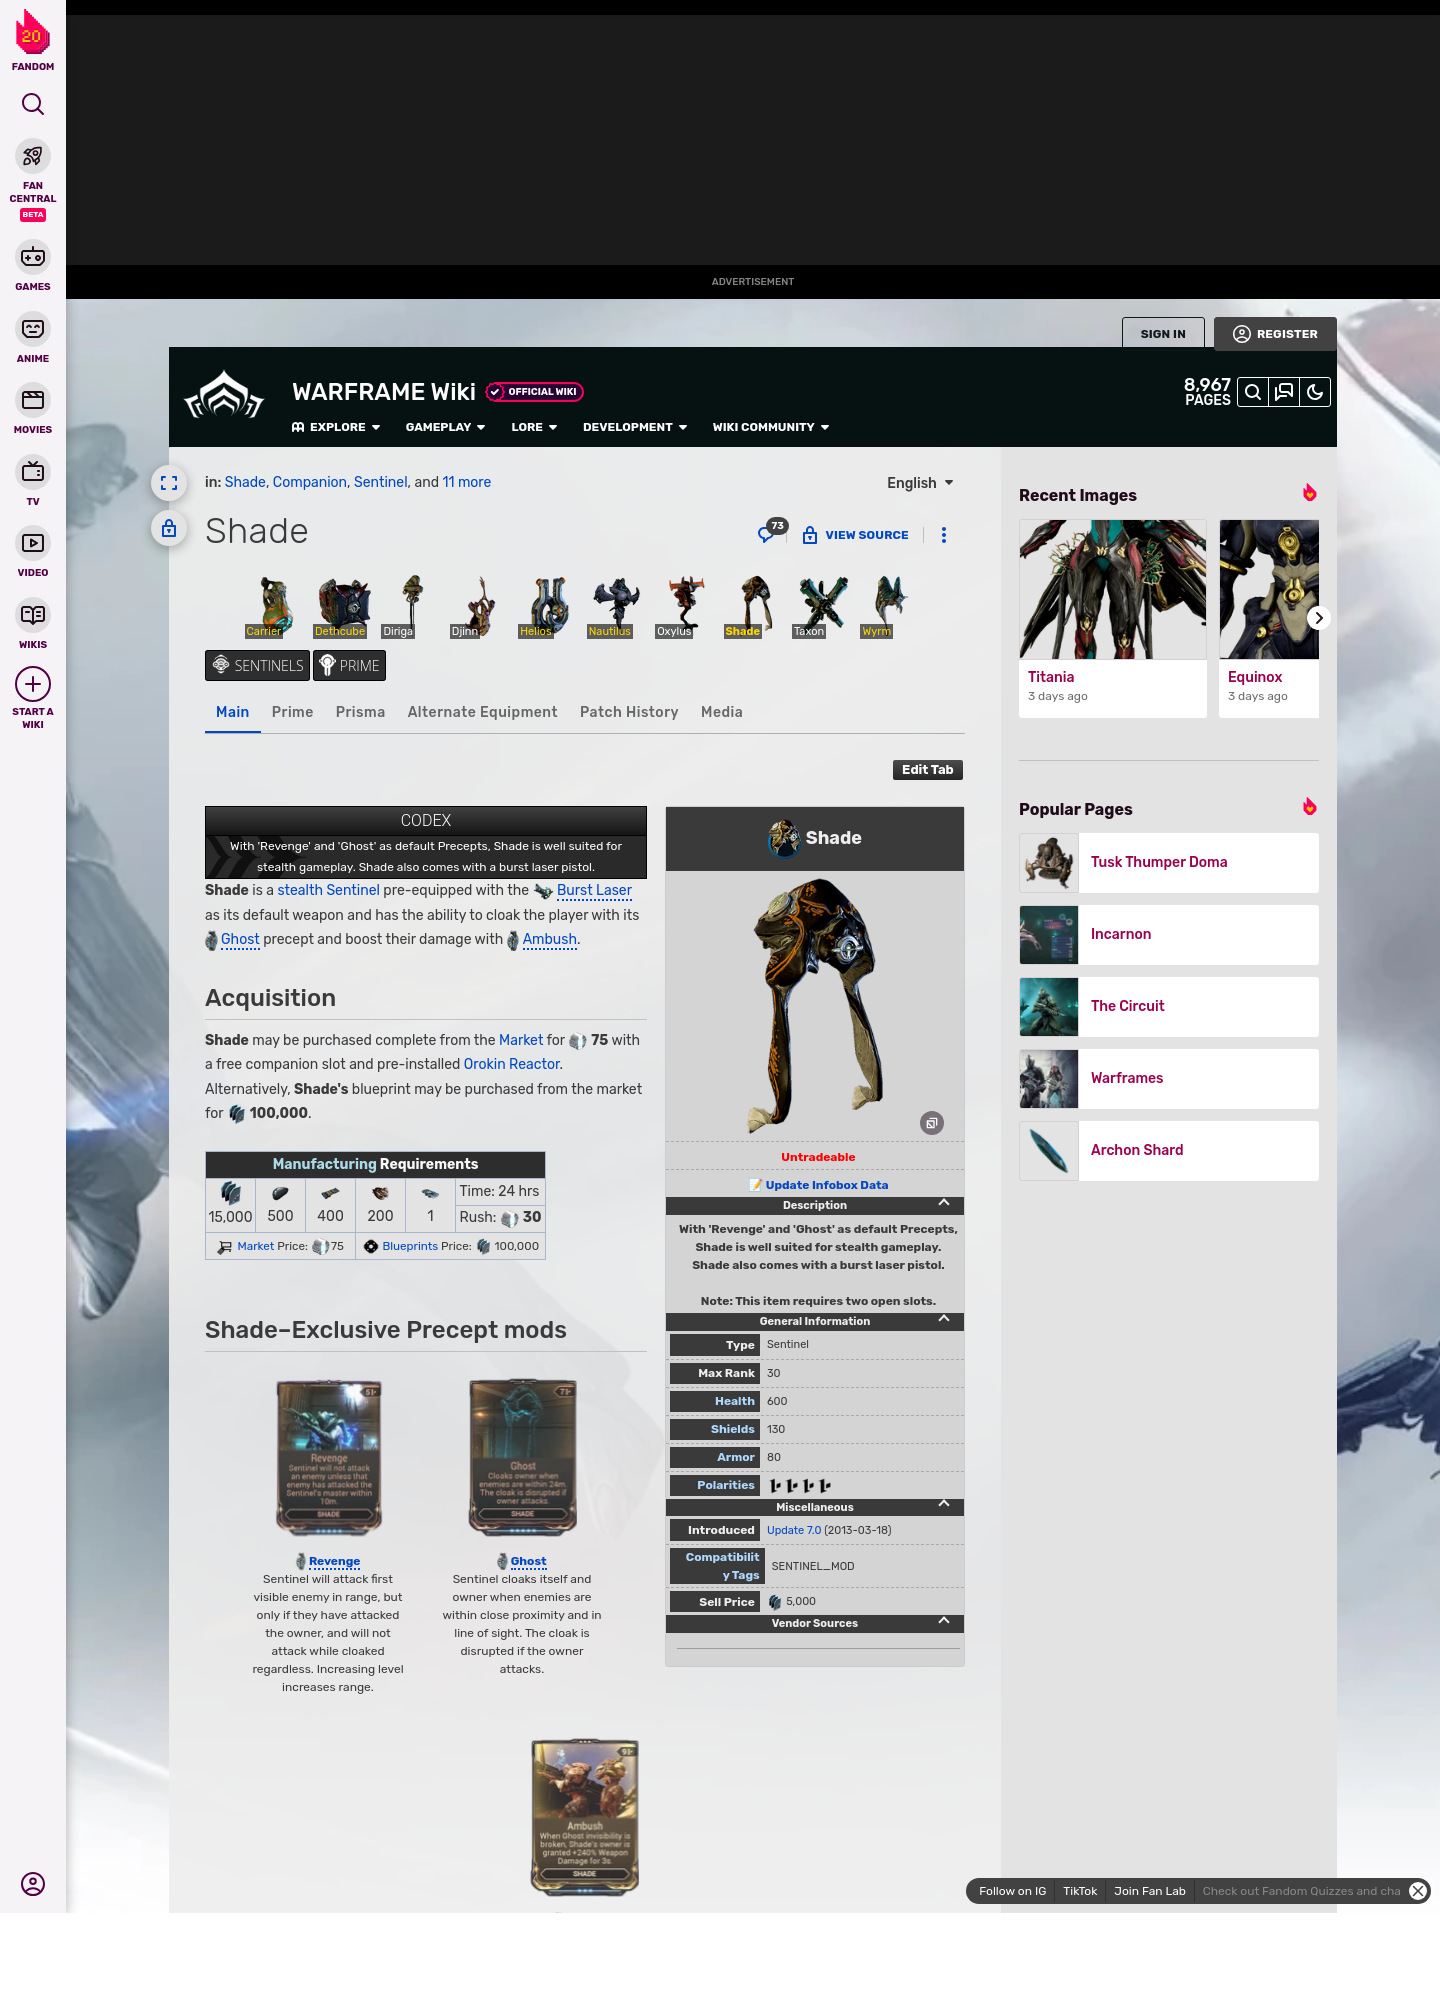
Task: Click the Sign In button
Action: [1163, 334]
